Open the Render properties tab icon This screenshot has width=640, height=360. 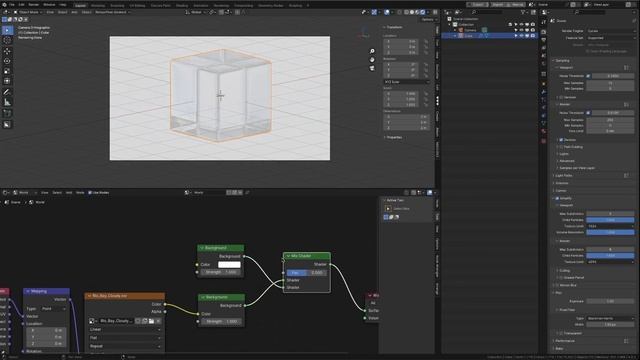544,32
